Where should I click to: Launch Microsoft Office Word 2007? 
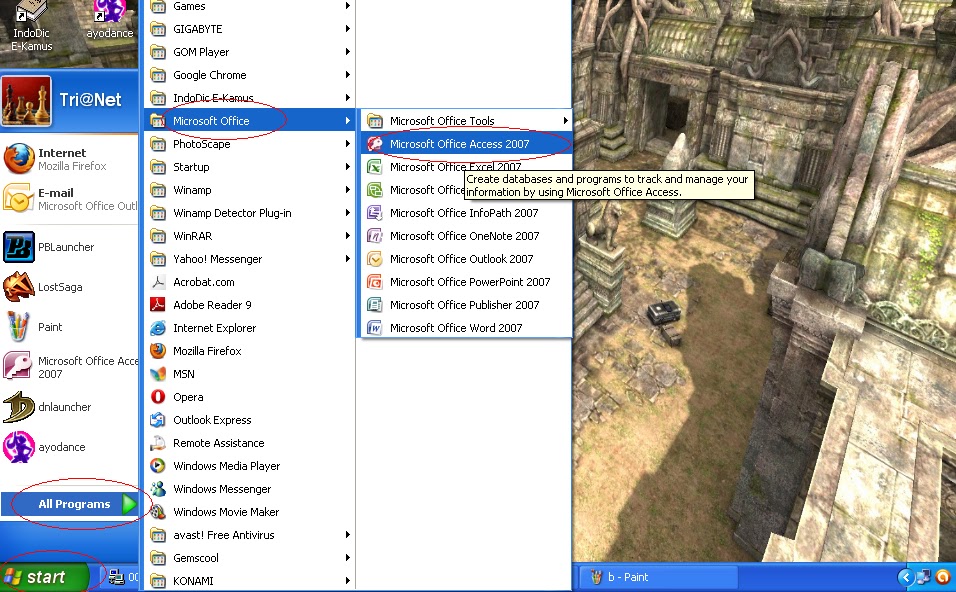point(466,328)
